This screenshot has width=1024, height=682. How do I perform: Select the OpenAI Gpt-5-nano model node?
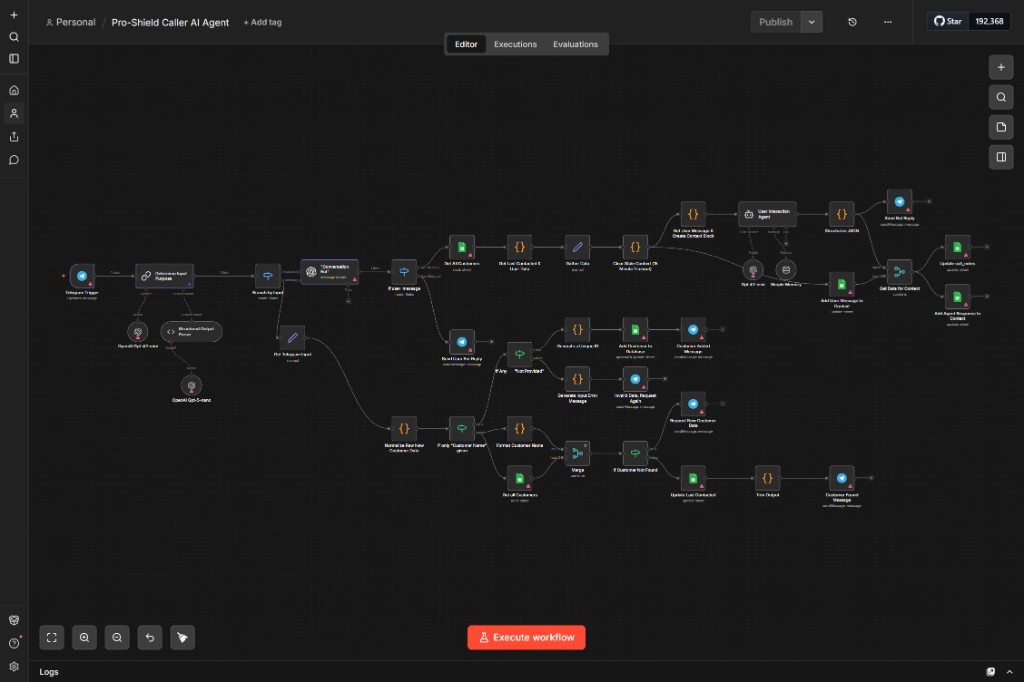point(191,385)
